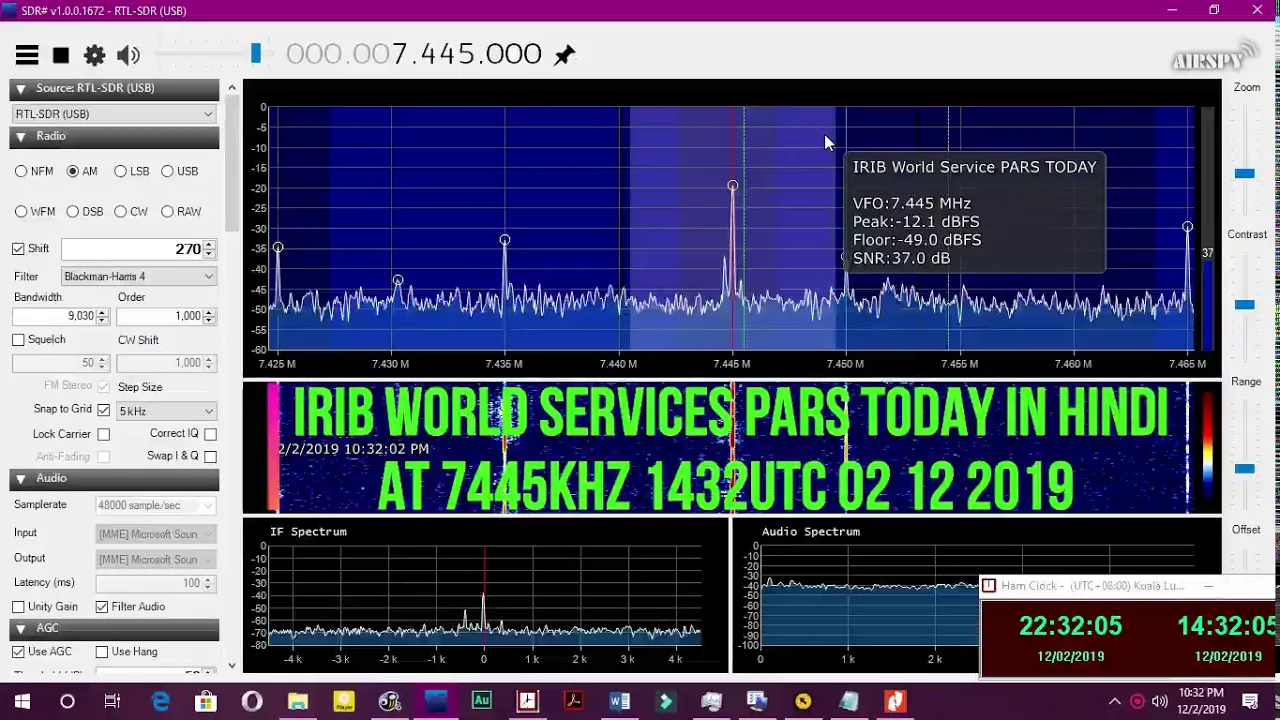Open the audio Output device dropdown
Screen dimensions: 1280x720
(156, 559)
